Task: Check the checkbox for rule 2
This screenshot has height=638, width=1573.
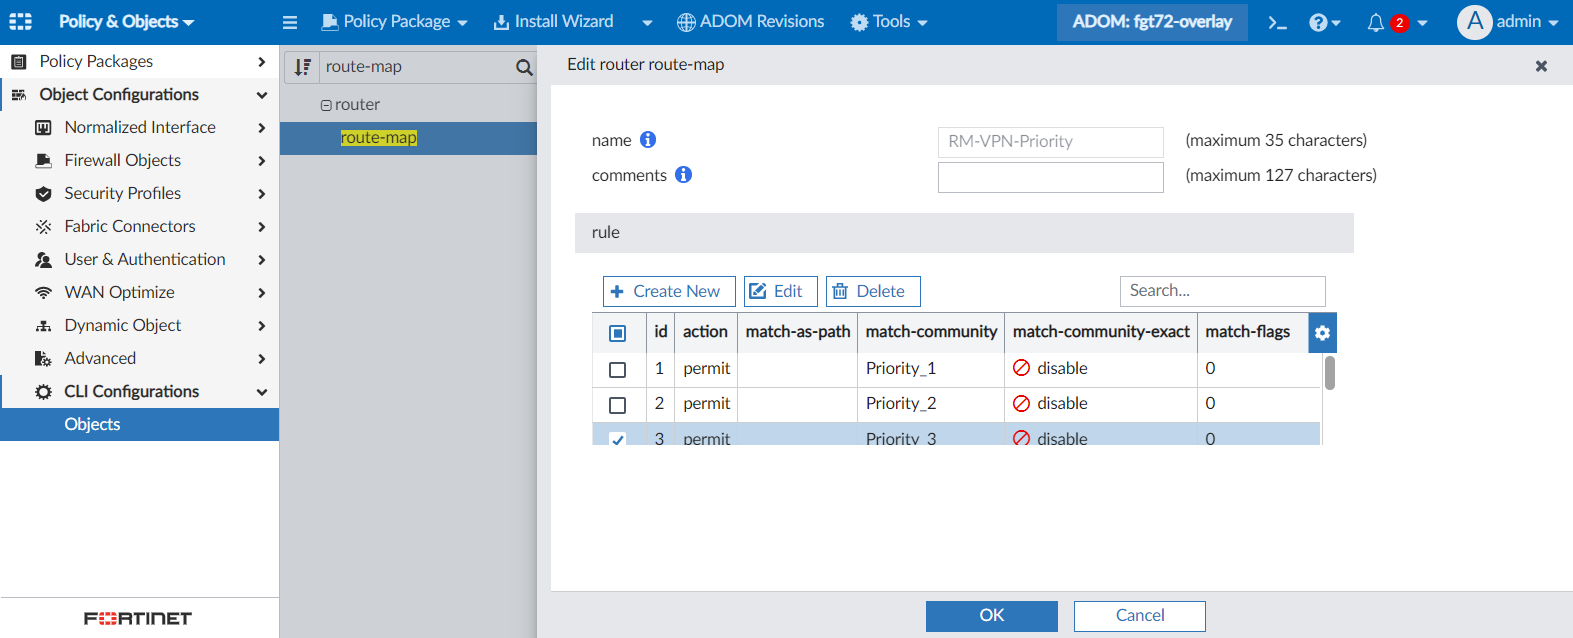Action: [617, 405]
